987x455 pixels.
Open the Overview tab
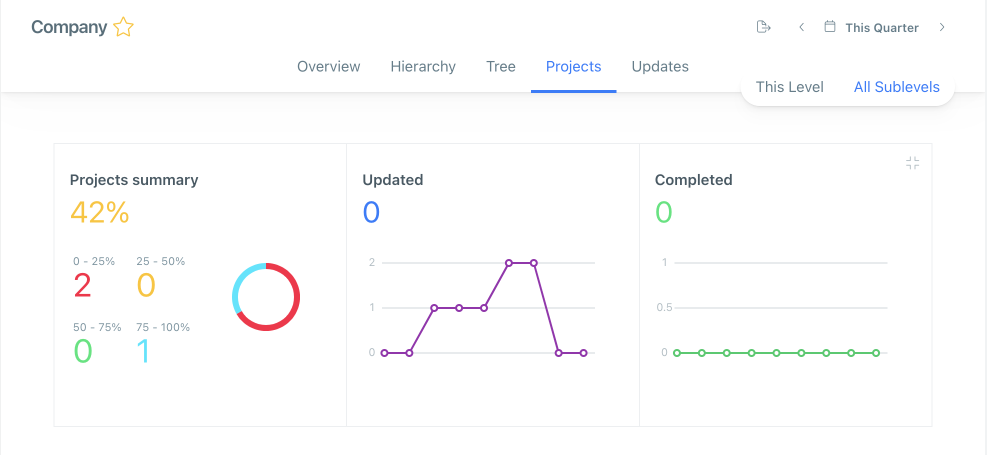click(328, 67)
